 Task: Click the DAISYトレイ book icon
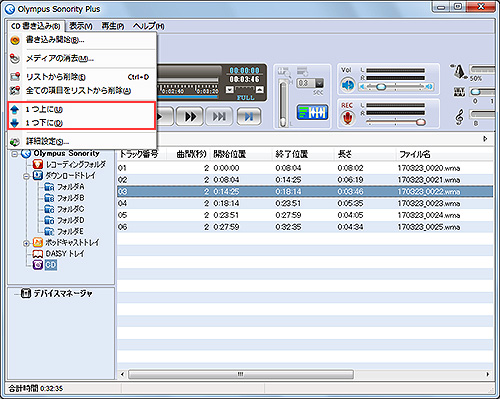pyautogui.click(x=38, y=254)
